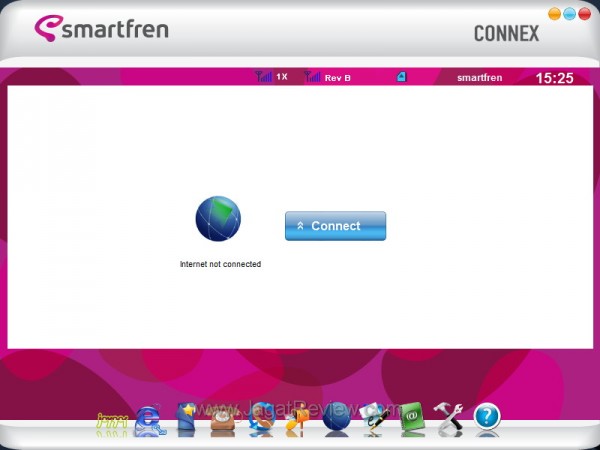
Task: Open the hammer and wrench settings icon
Action: [x=448, y=416]
